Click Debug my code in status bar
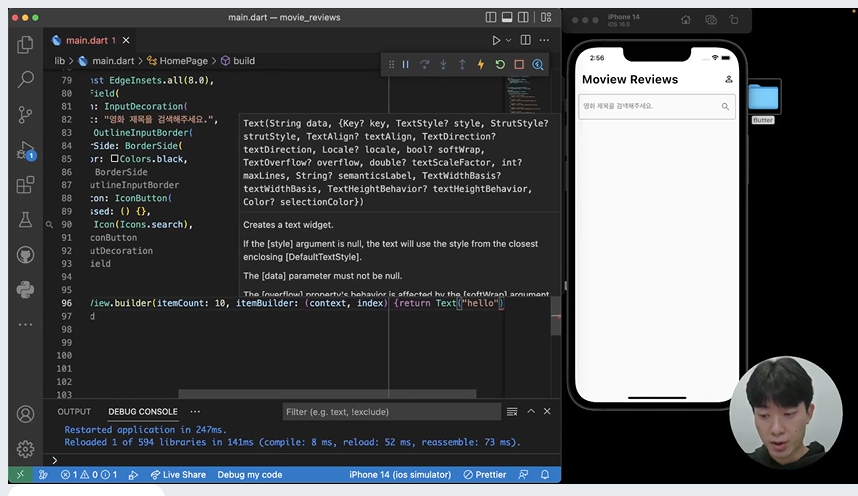The height and width of the screenshot is (496, 858). pyautogui.click(x=250, y=475)
